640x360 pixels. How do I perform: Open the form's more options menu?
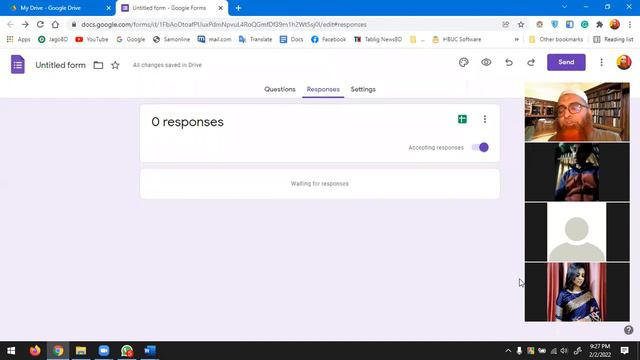pos(601,62)
